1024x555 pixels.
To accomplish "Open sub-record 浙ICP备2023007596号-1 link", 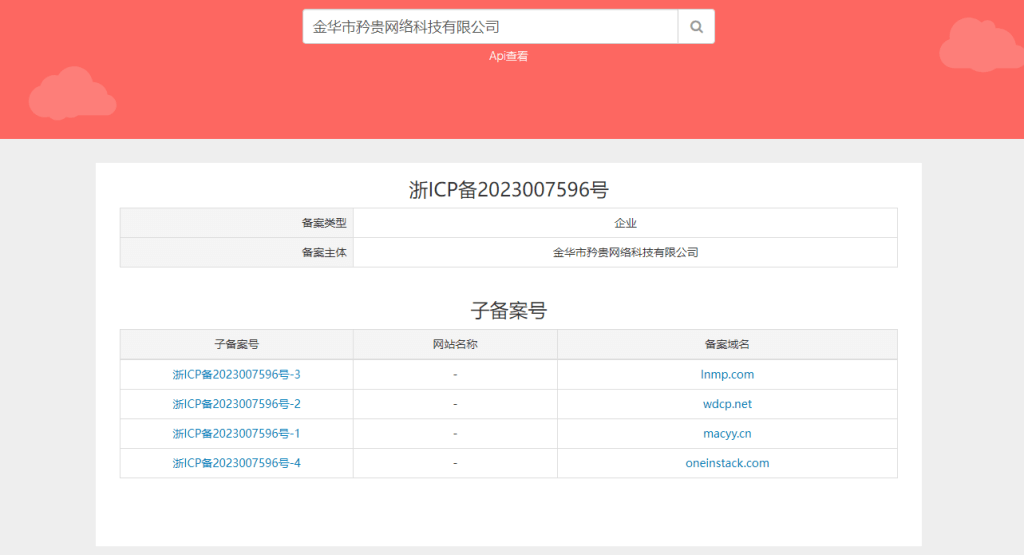I will tap(236, 433).
